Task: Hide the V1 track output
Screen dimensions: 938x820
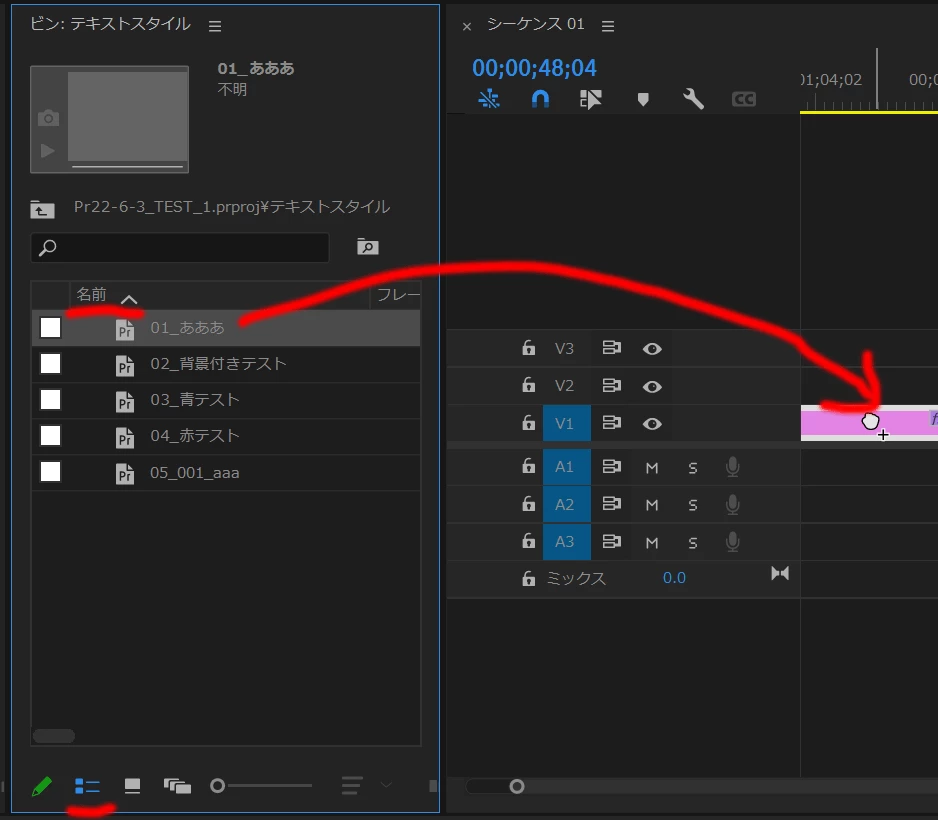Action: [652, 424]
